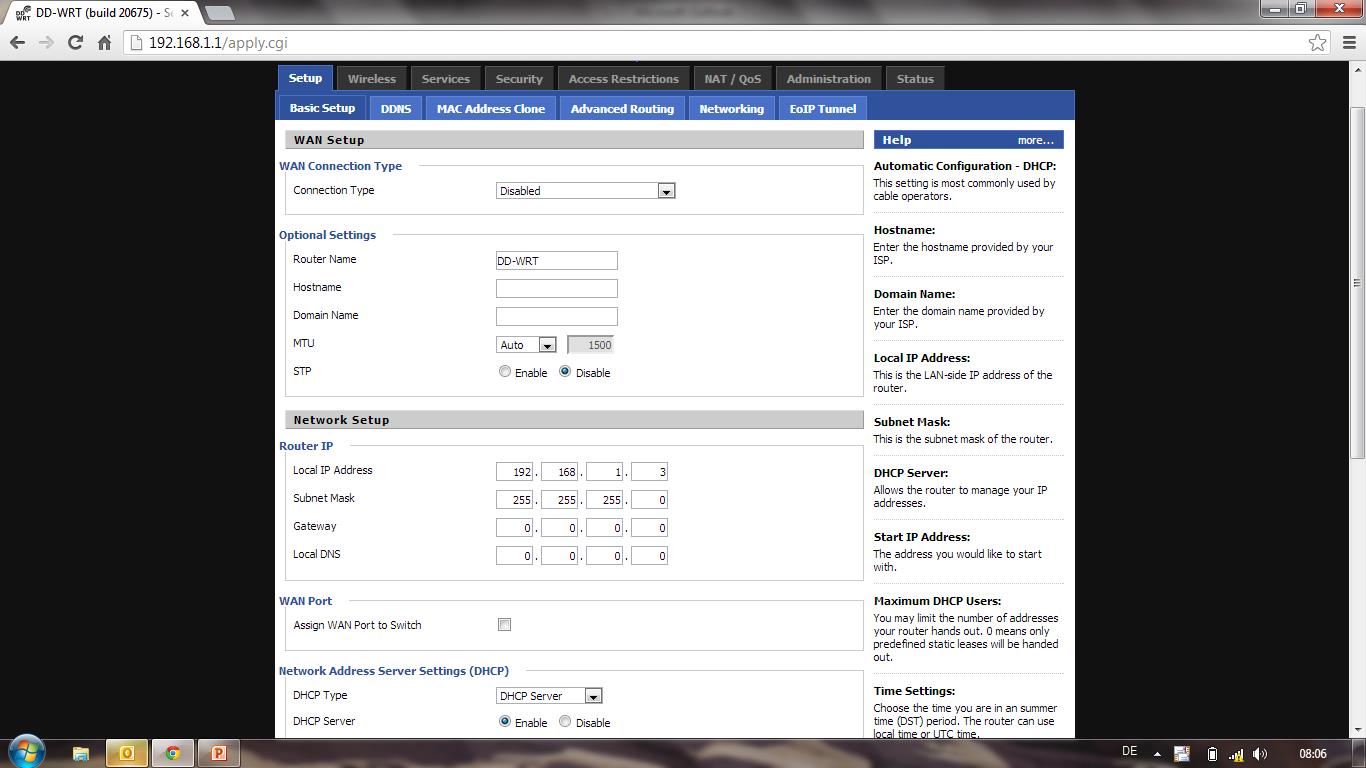This screenshot has height=768, width=1366.
Task: Click the browser address bar URL
Action: [218, 43]
